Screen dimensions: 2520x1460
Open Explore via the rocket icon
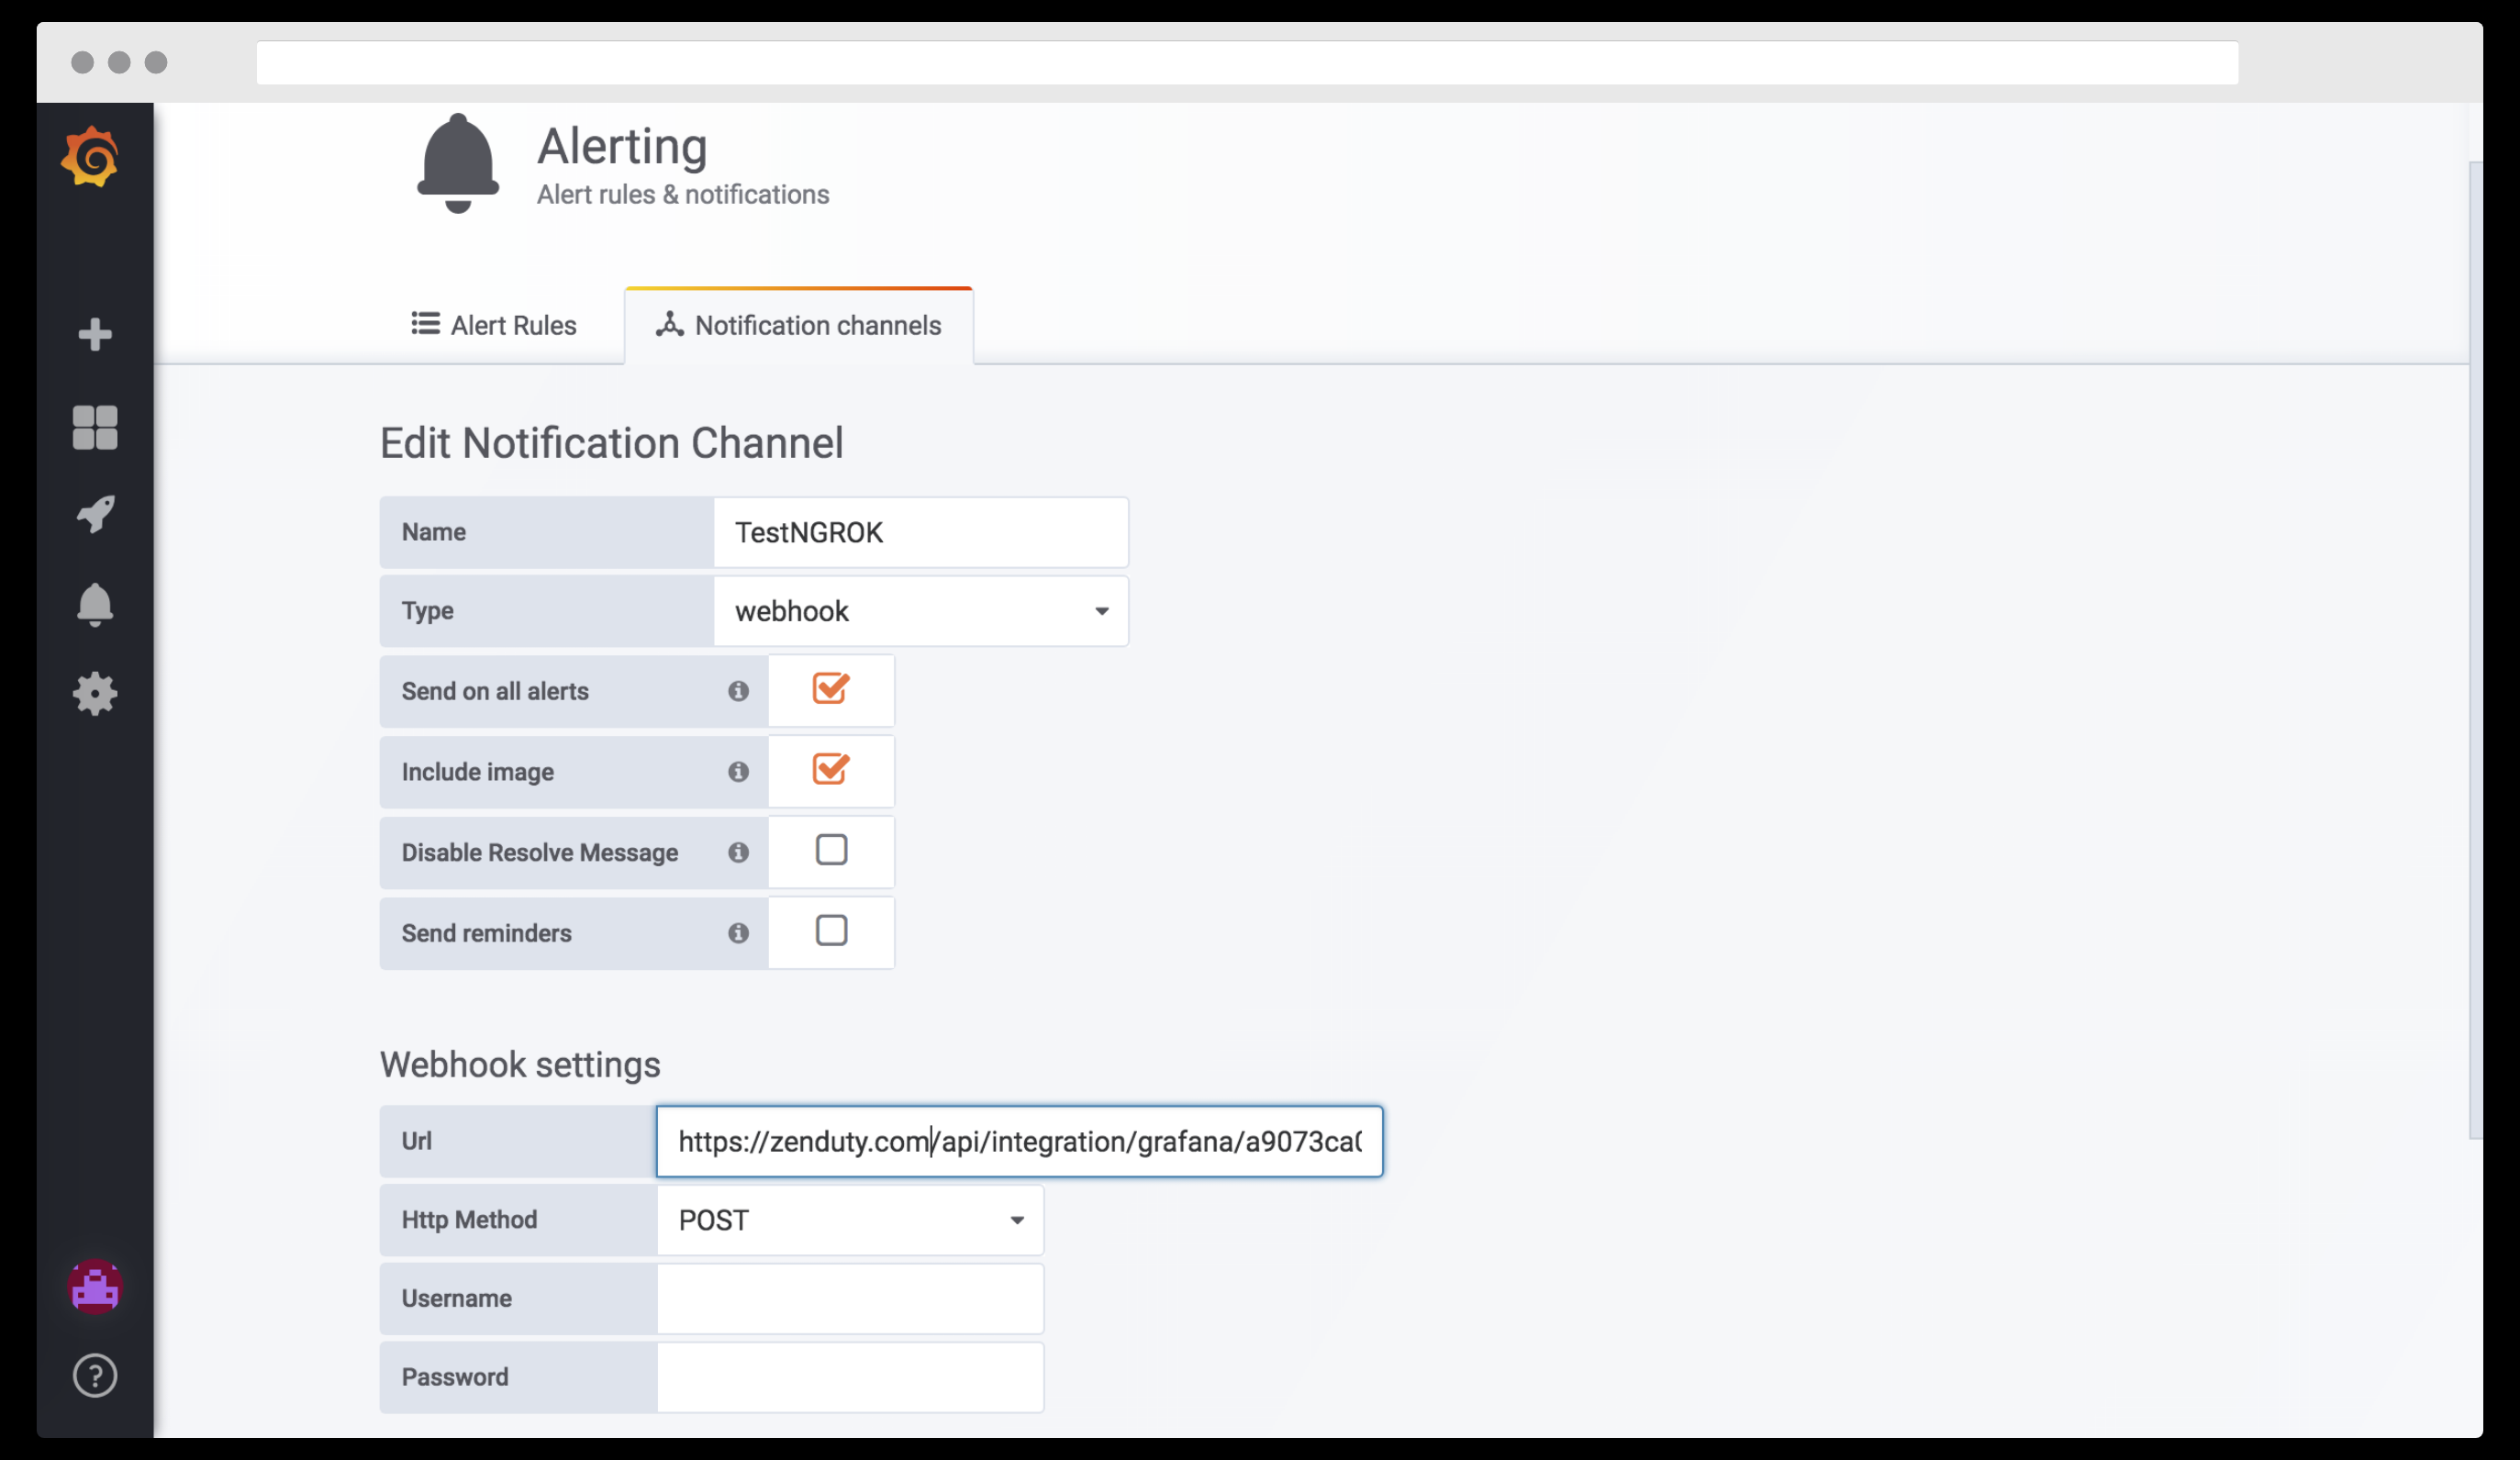(95, 514)
